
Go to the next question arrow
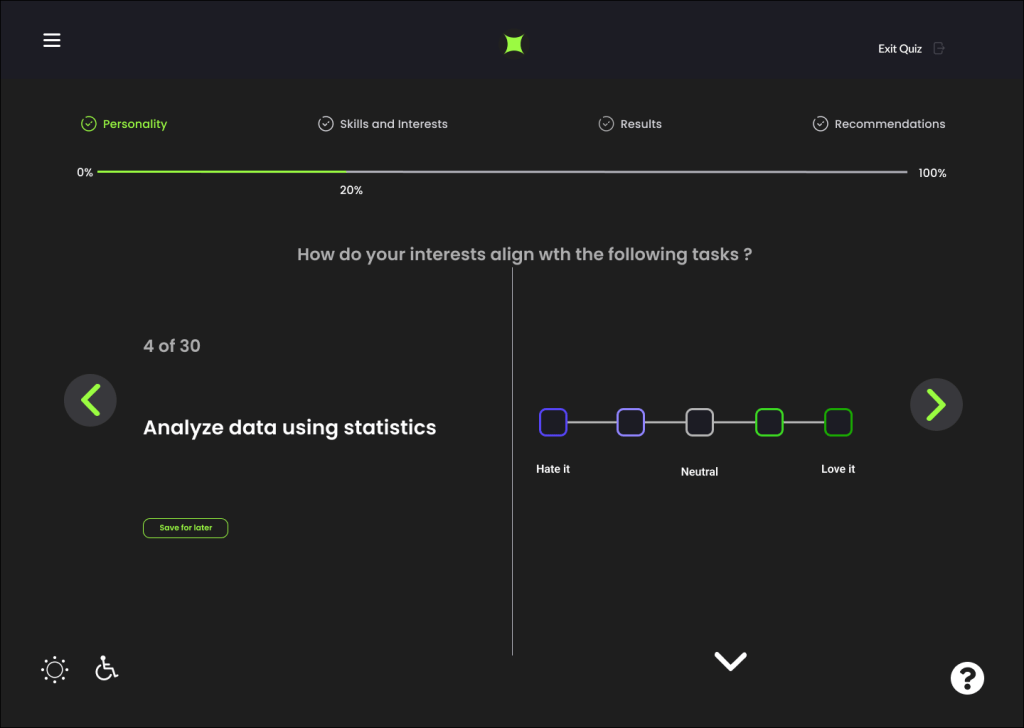[x=936, y=404]
